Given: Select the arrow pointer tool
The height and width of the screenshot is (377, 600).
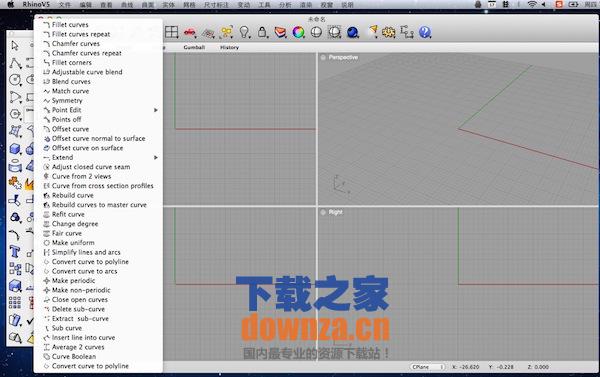Looking at the screenshot, I should (x=15, y=46).
